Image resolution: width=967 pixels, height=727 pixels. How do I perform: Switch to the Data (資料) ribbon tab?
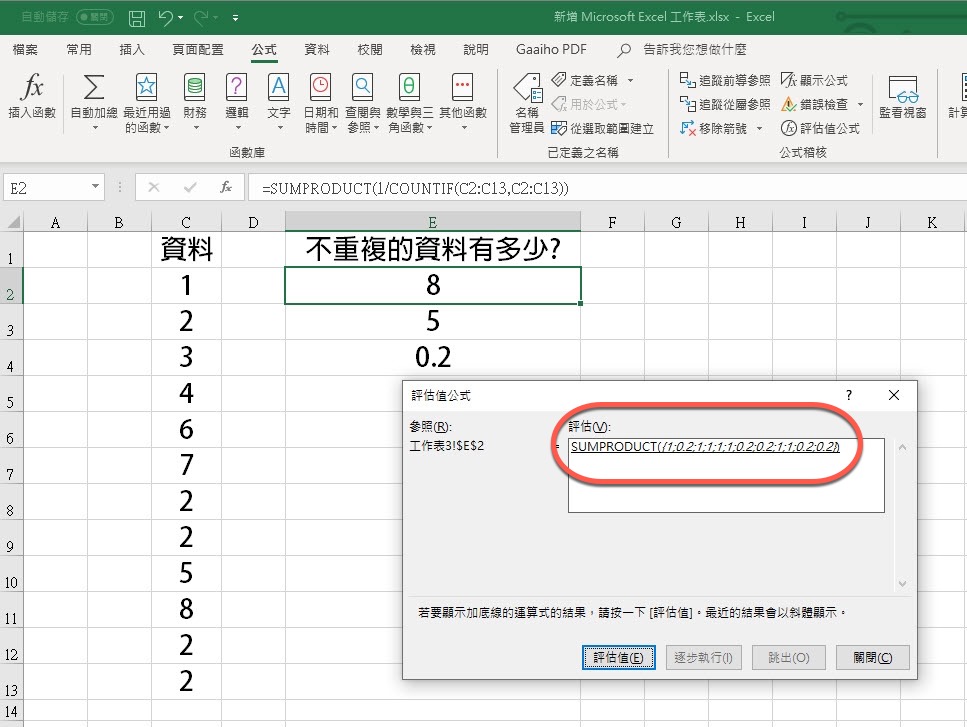click(x=317, y=49)
